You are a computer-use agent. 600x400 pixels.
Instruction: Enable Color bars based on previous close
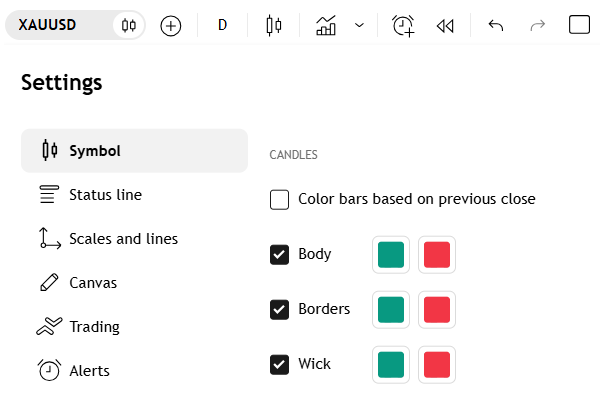[x=279, y=200]
